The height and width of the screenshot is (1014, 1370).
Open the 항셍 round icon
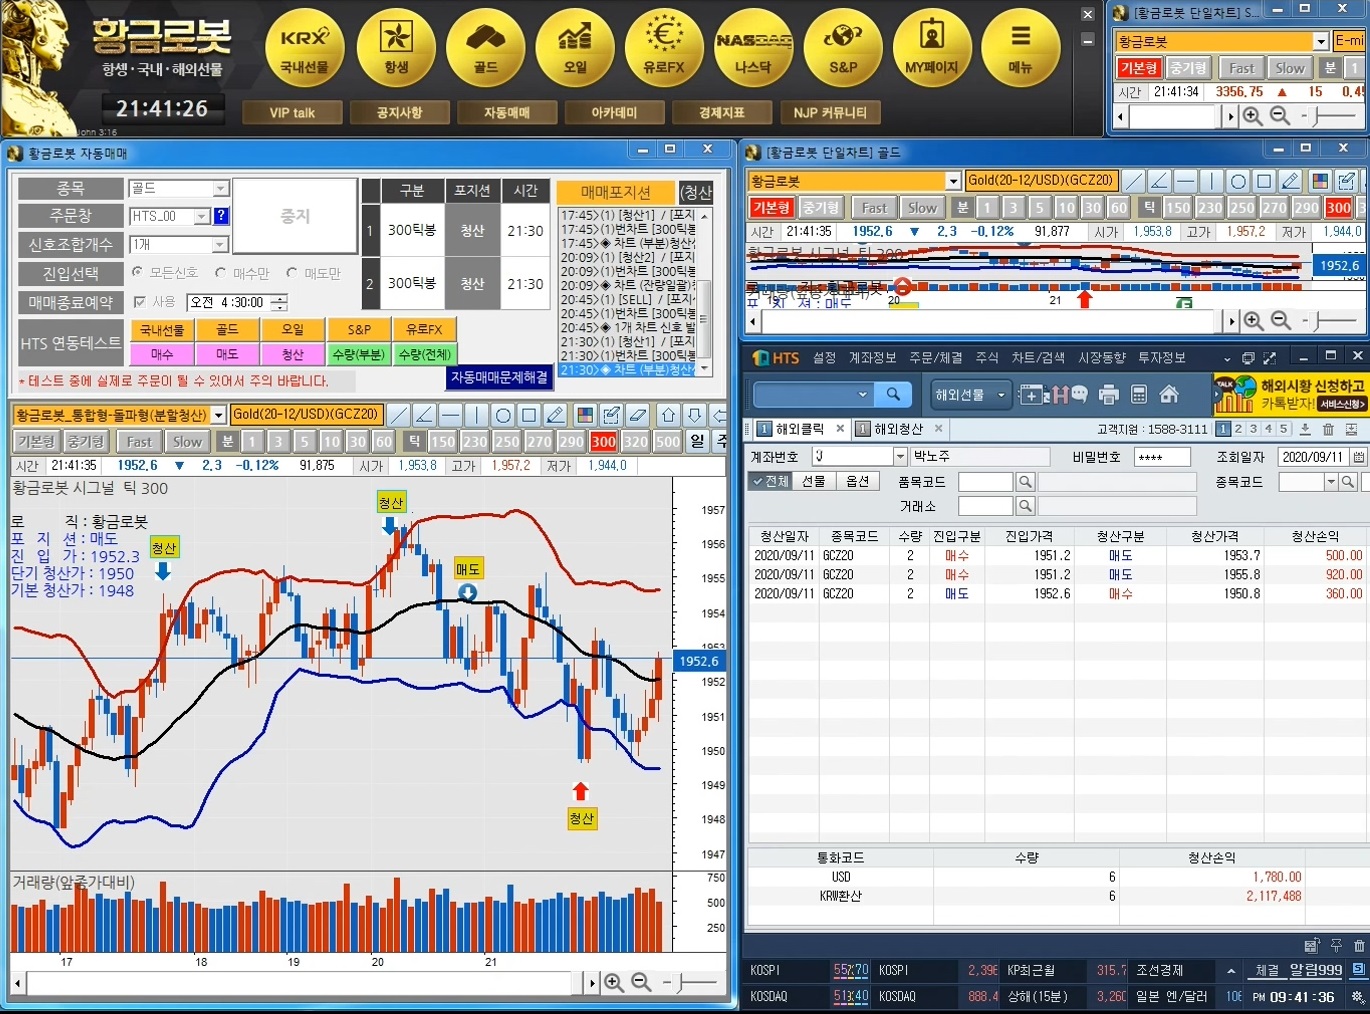396,47
